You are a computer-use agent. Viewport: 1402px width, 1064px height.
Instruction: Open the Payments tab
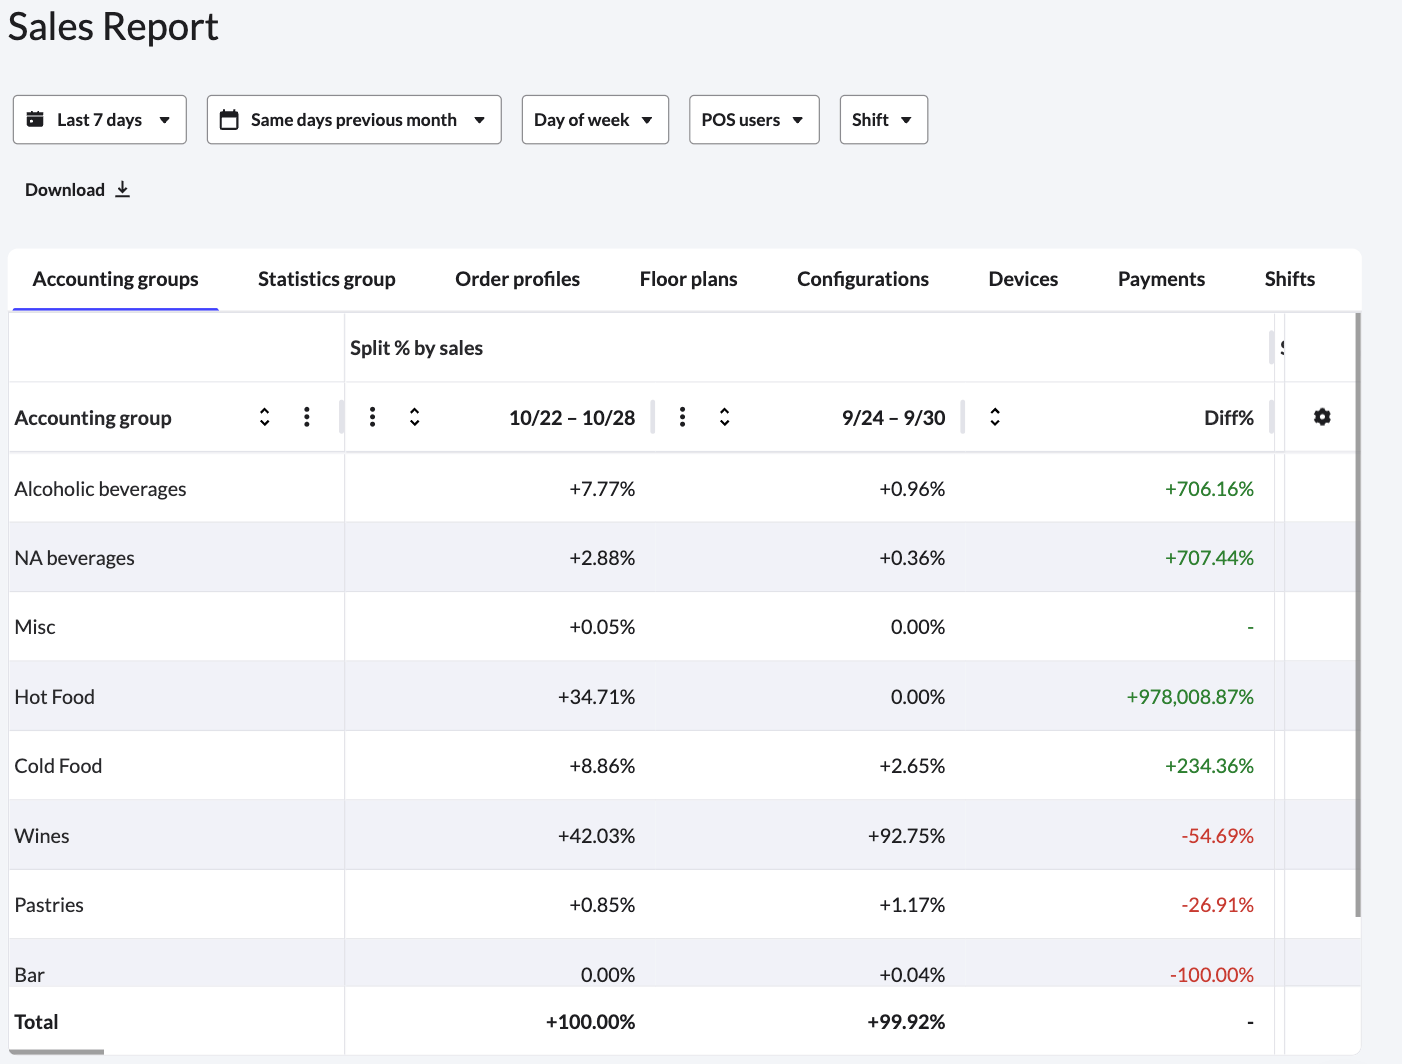(x=1160, y=279)
